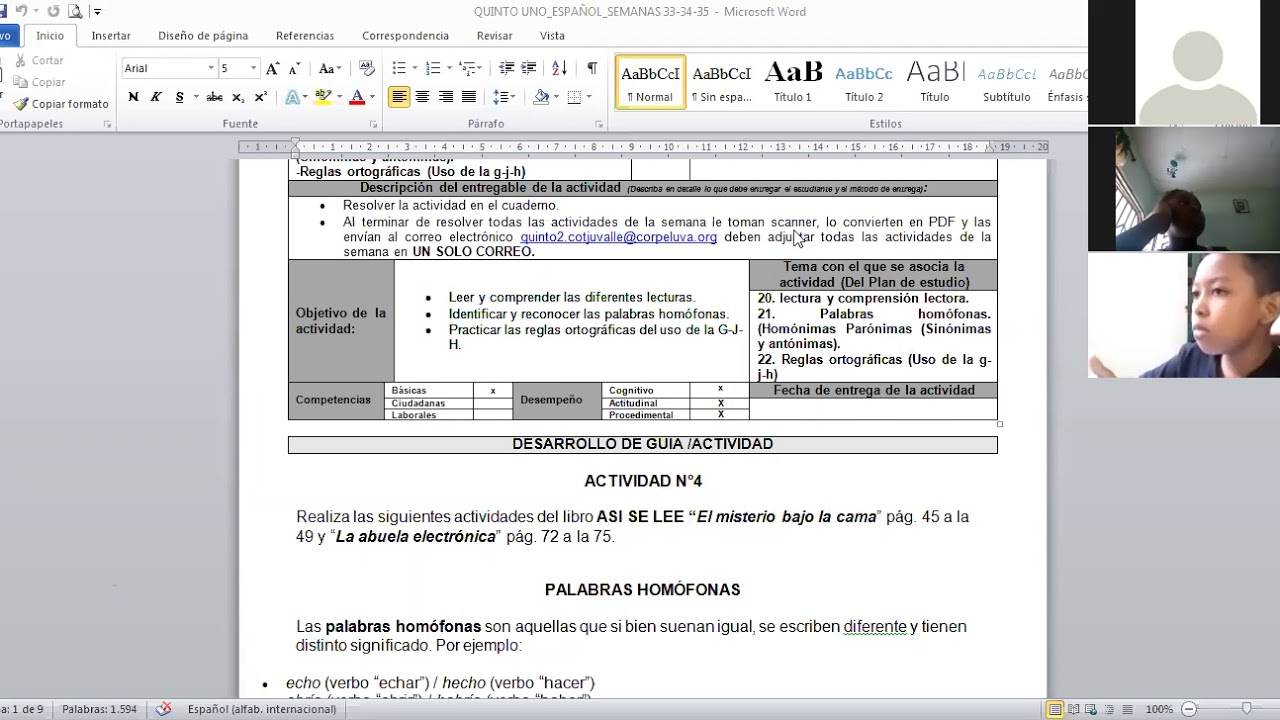Click the spell check status icon
Screen dimensions: 1280x720
pos(163,709)
